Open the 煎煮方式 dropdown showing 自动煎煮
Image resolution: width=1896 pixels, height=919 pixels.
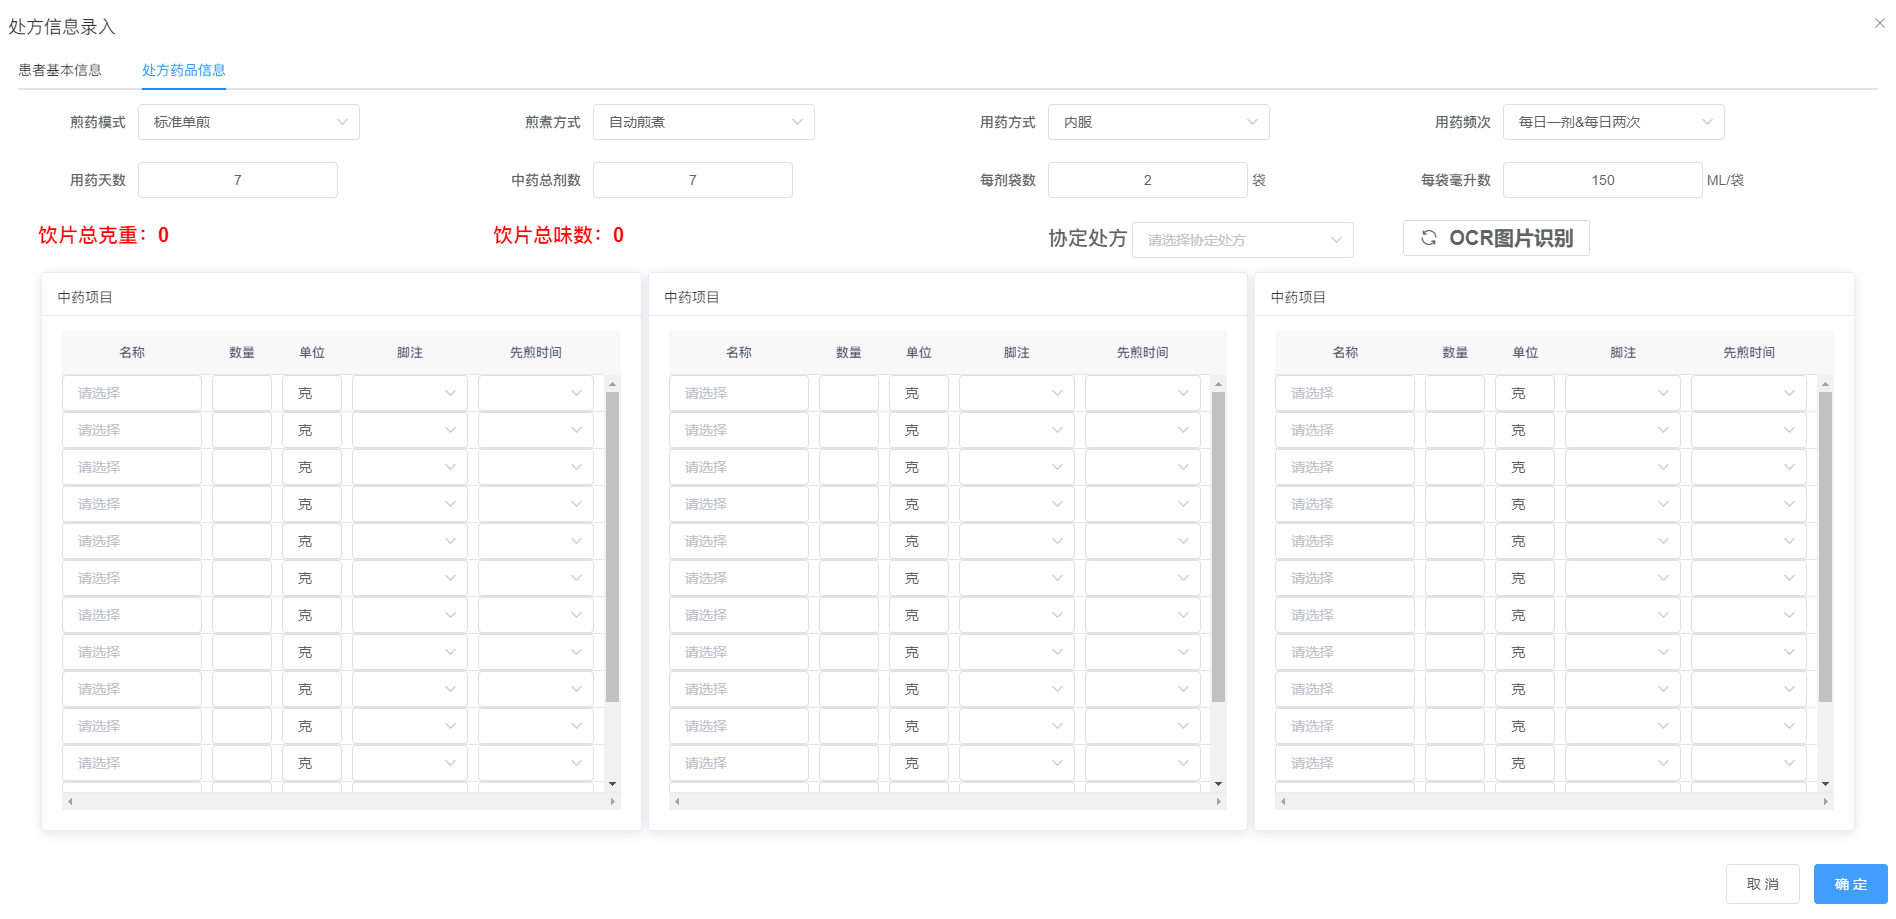tap(704, 122)
